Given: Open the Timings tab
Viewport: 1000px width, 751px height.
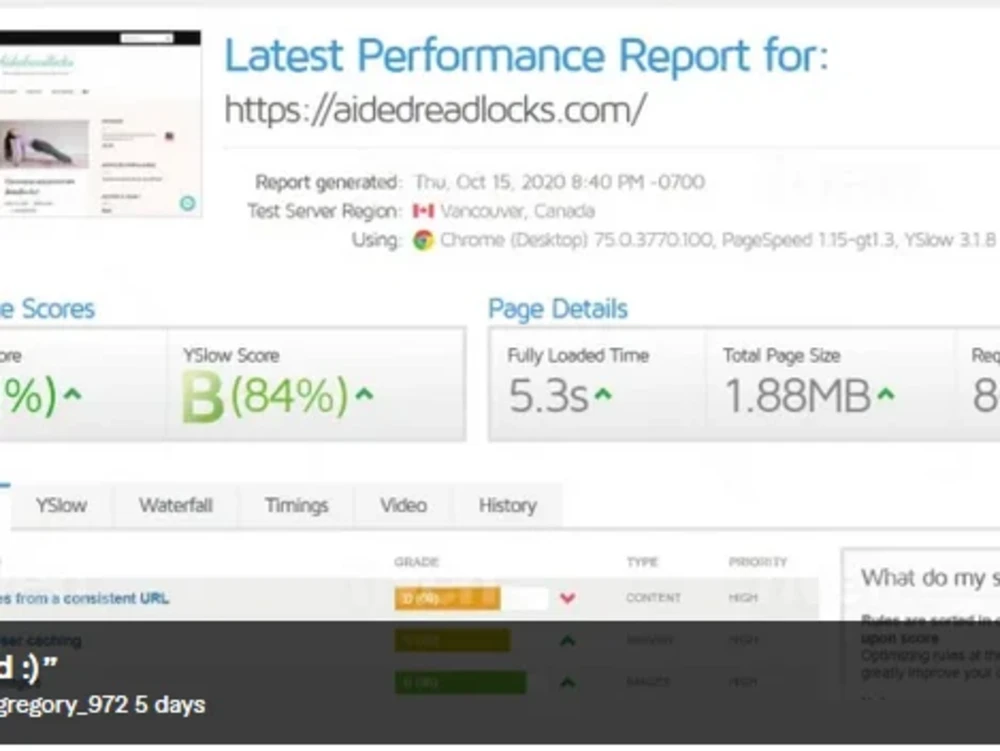Looking at the screenshot, I should 296,506.
